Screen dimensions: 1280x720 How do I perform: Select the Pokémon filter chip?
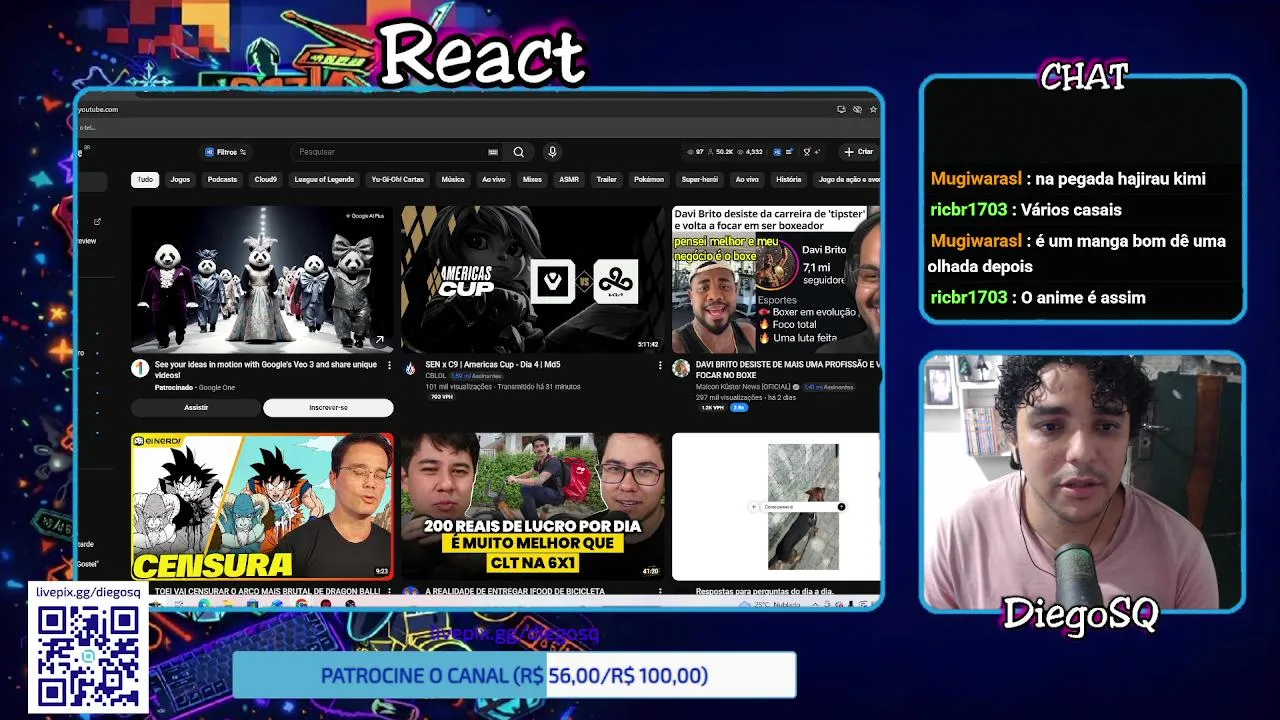[649, 180]
